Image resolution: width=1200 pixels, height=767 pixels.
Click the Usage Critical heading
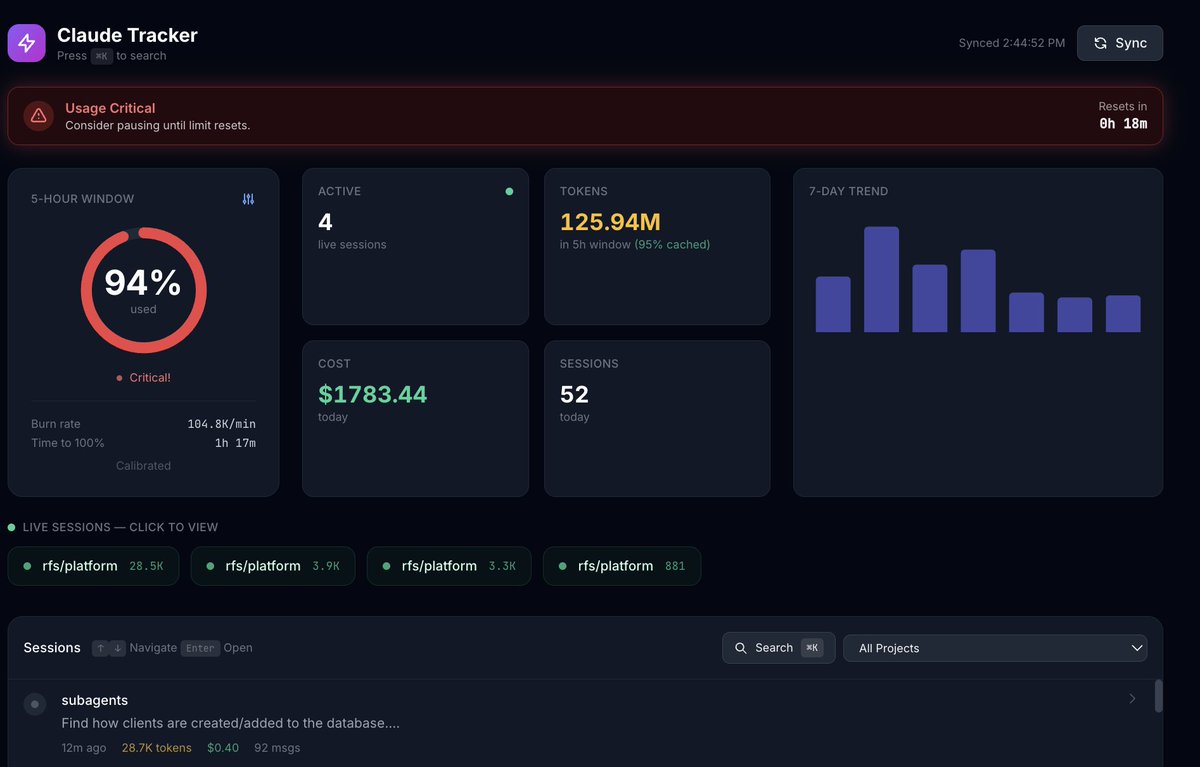(110, 108)
